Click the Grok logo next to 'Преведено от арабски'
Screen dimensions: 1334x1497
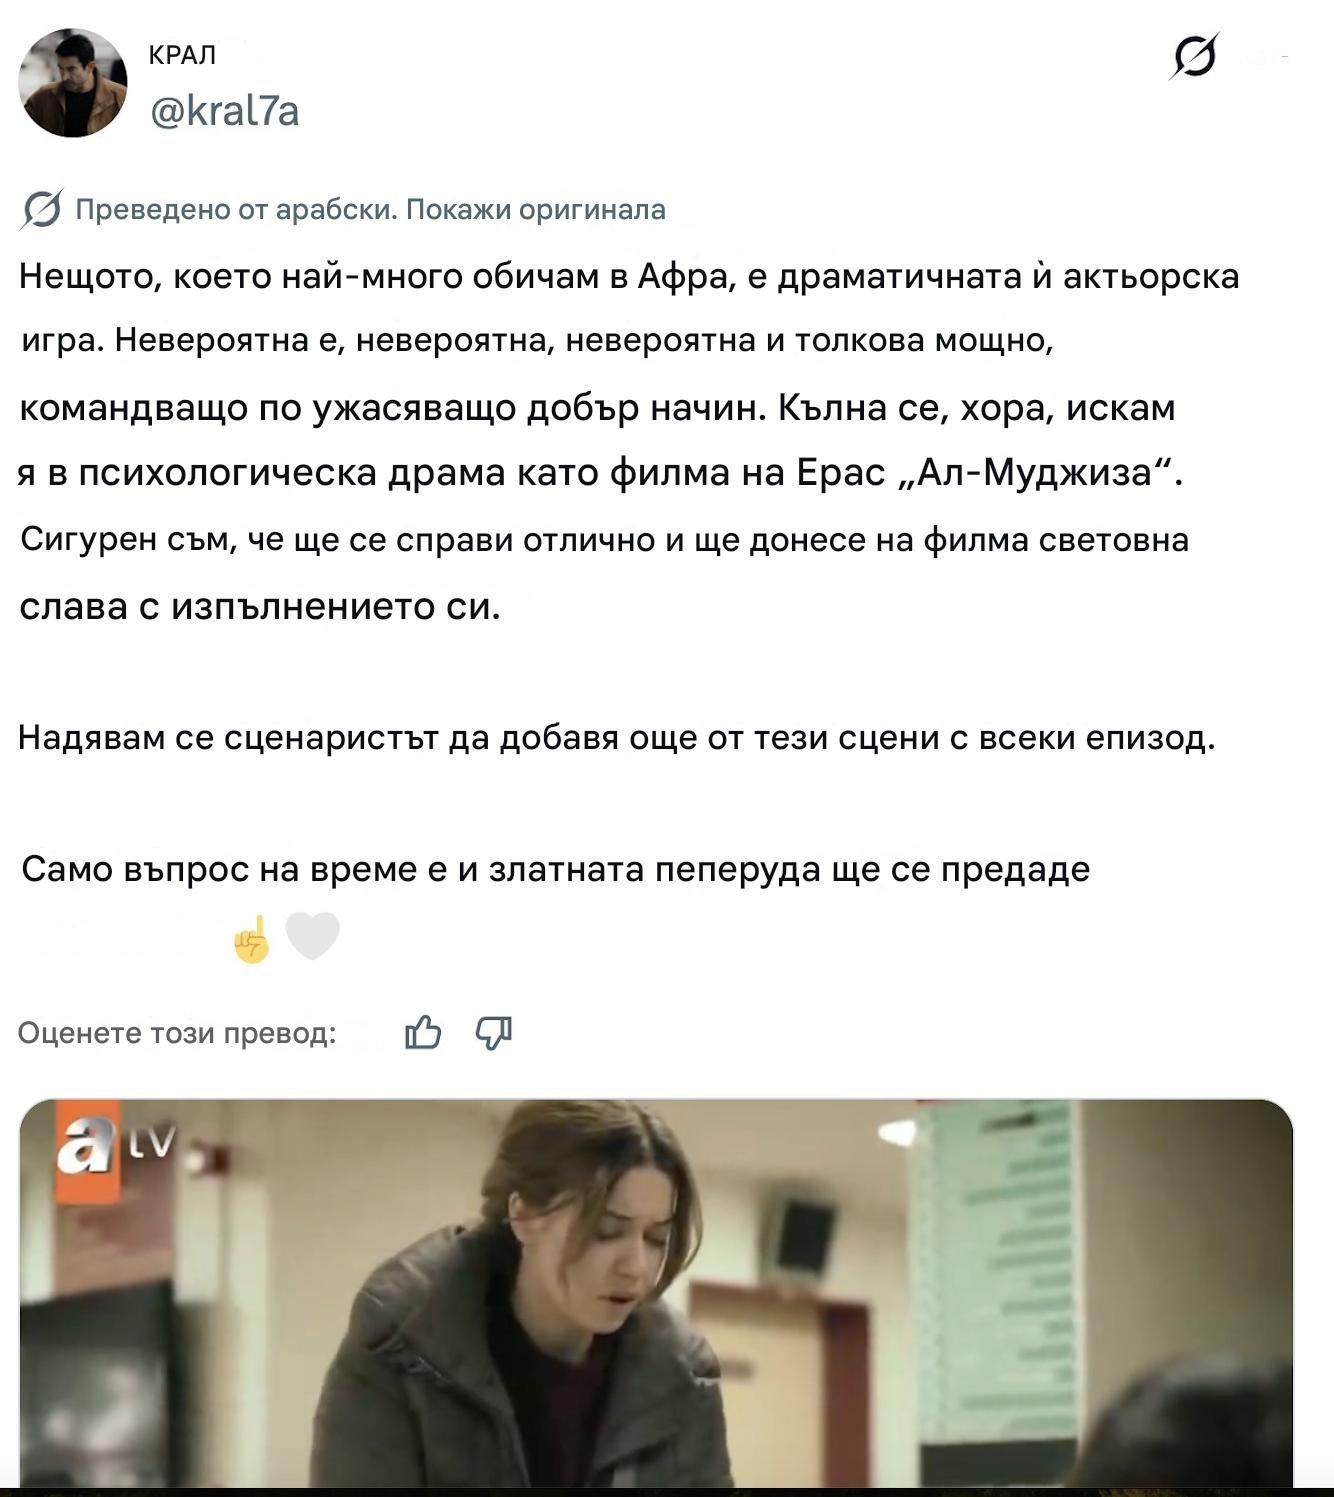[x=41, y=209]
